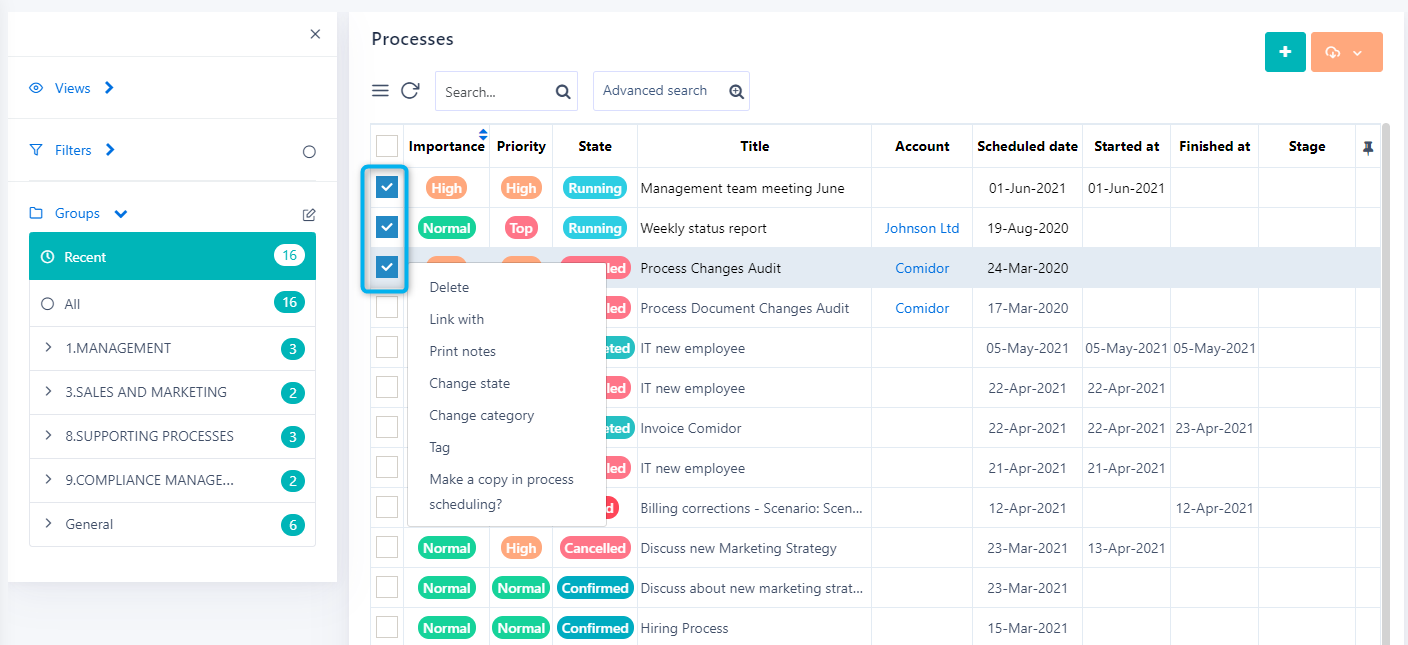The width and height of the screenshot is (1408, 645).
Task: Choose Change state from context menu
Action: pos(470,383)
